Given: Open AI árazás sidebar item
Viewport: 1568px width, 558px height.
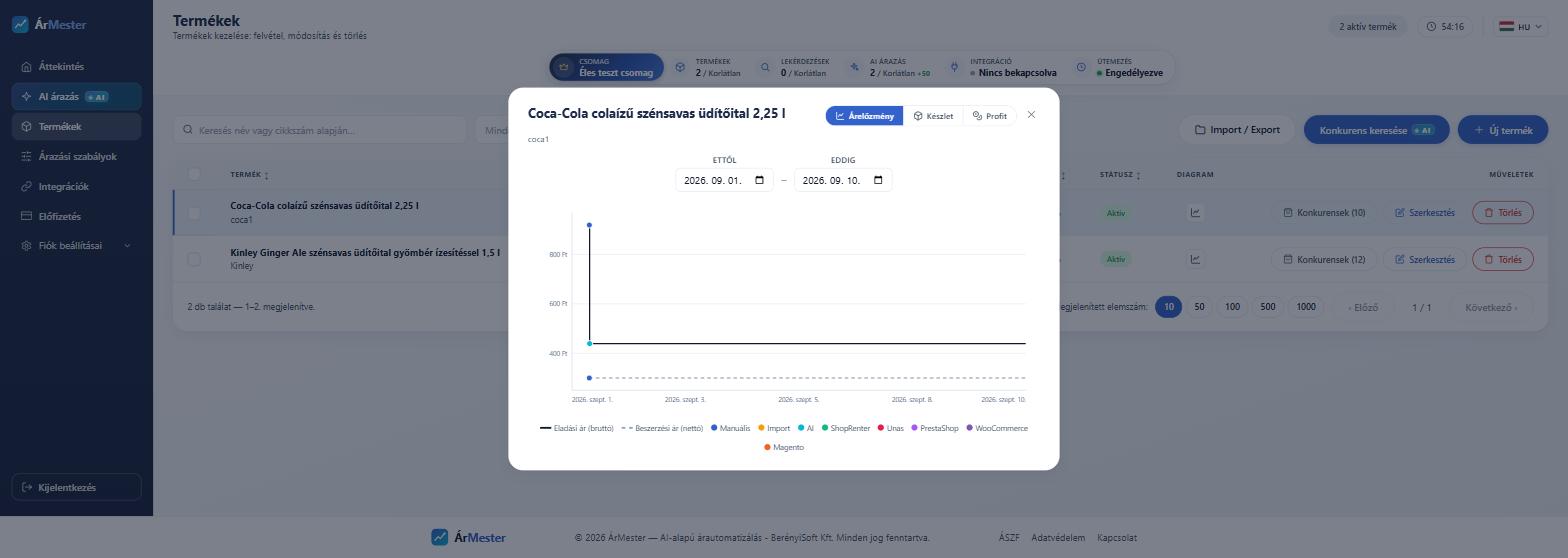Looking at the screenshot, I should pos(77,97).
